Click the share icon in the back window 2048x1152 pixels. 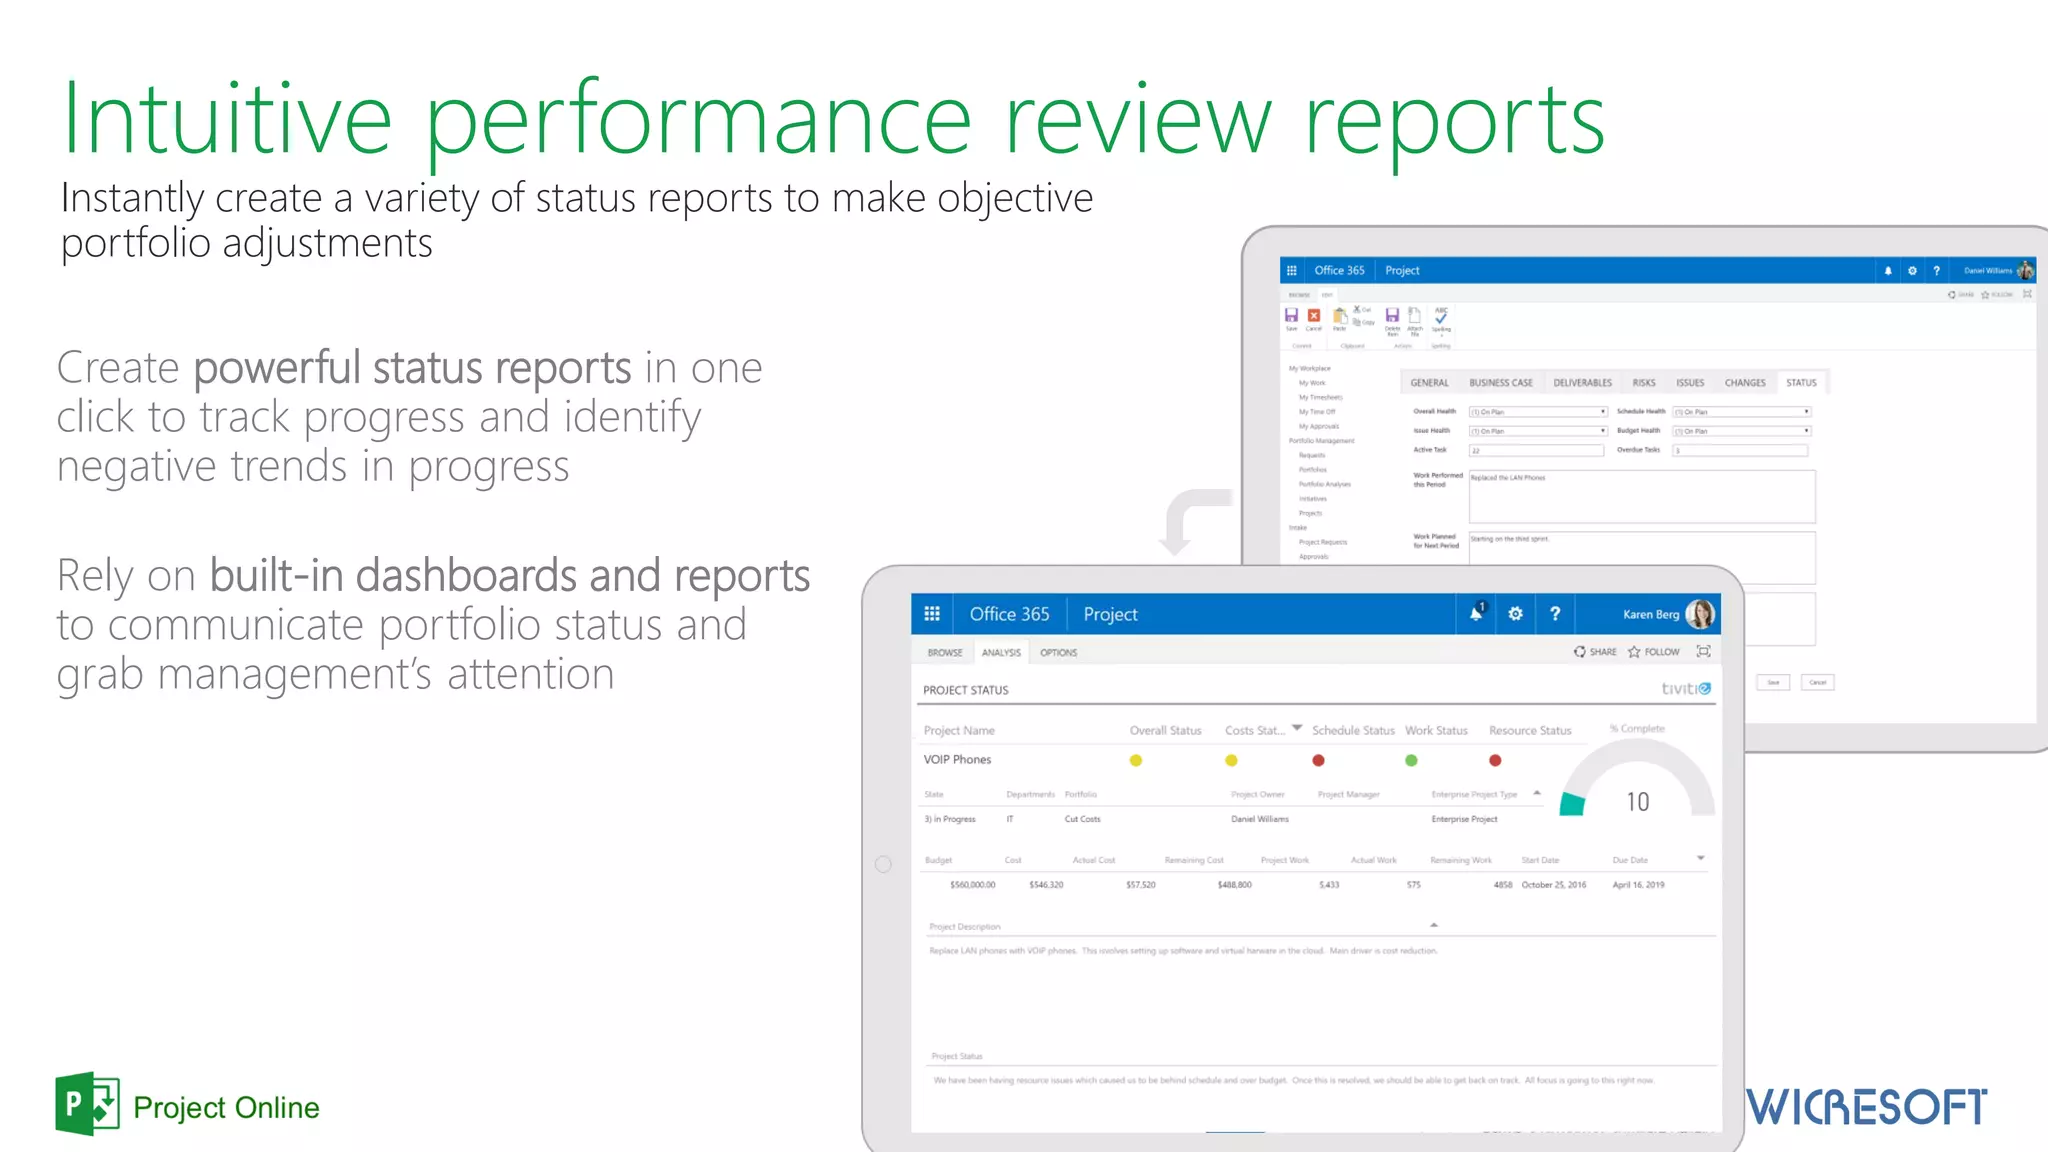coord(1952,294)
